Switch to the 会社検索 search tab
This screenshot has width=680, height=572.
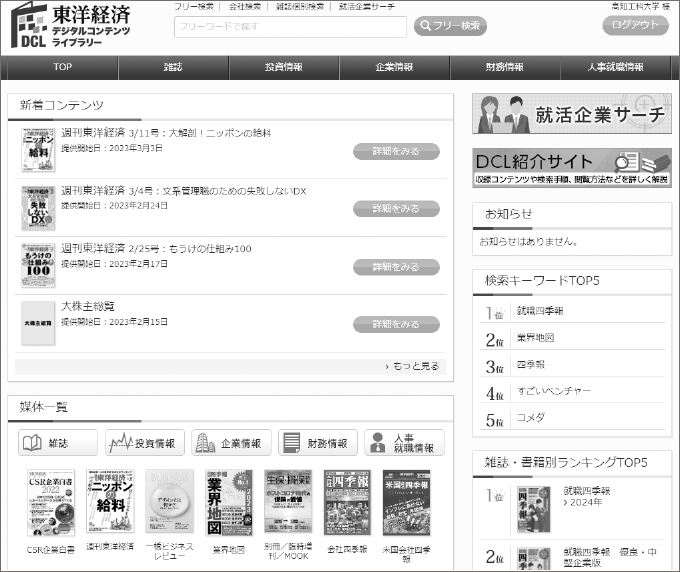tap(245, 6)
